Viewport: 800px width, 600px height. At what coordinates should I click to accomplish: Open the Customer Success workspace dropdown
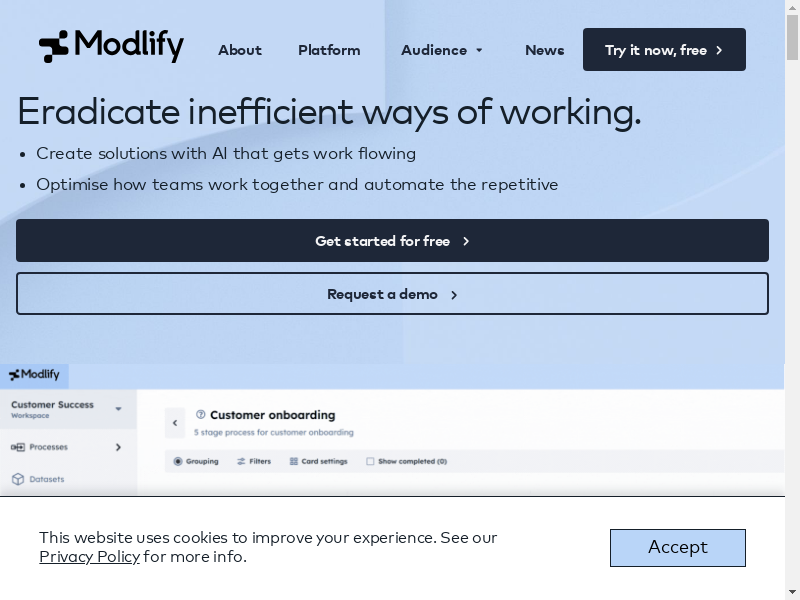[118, 408]
